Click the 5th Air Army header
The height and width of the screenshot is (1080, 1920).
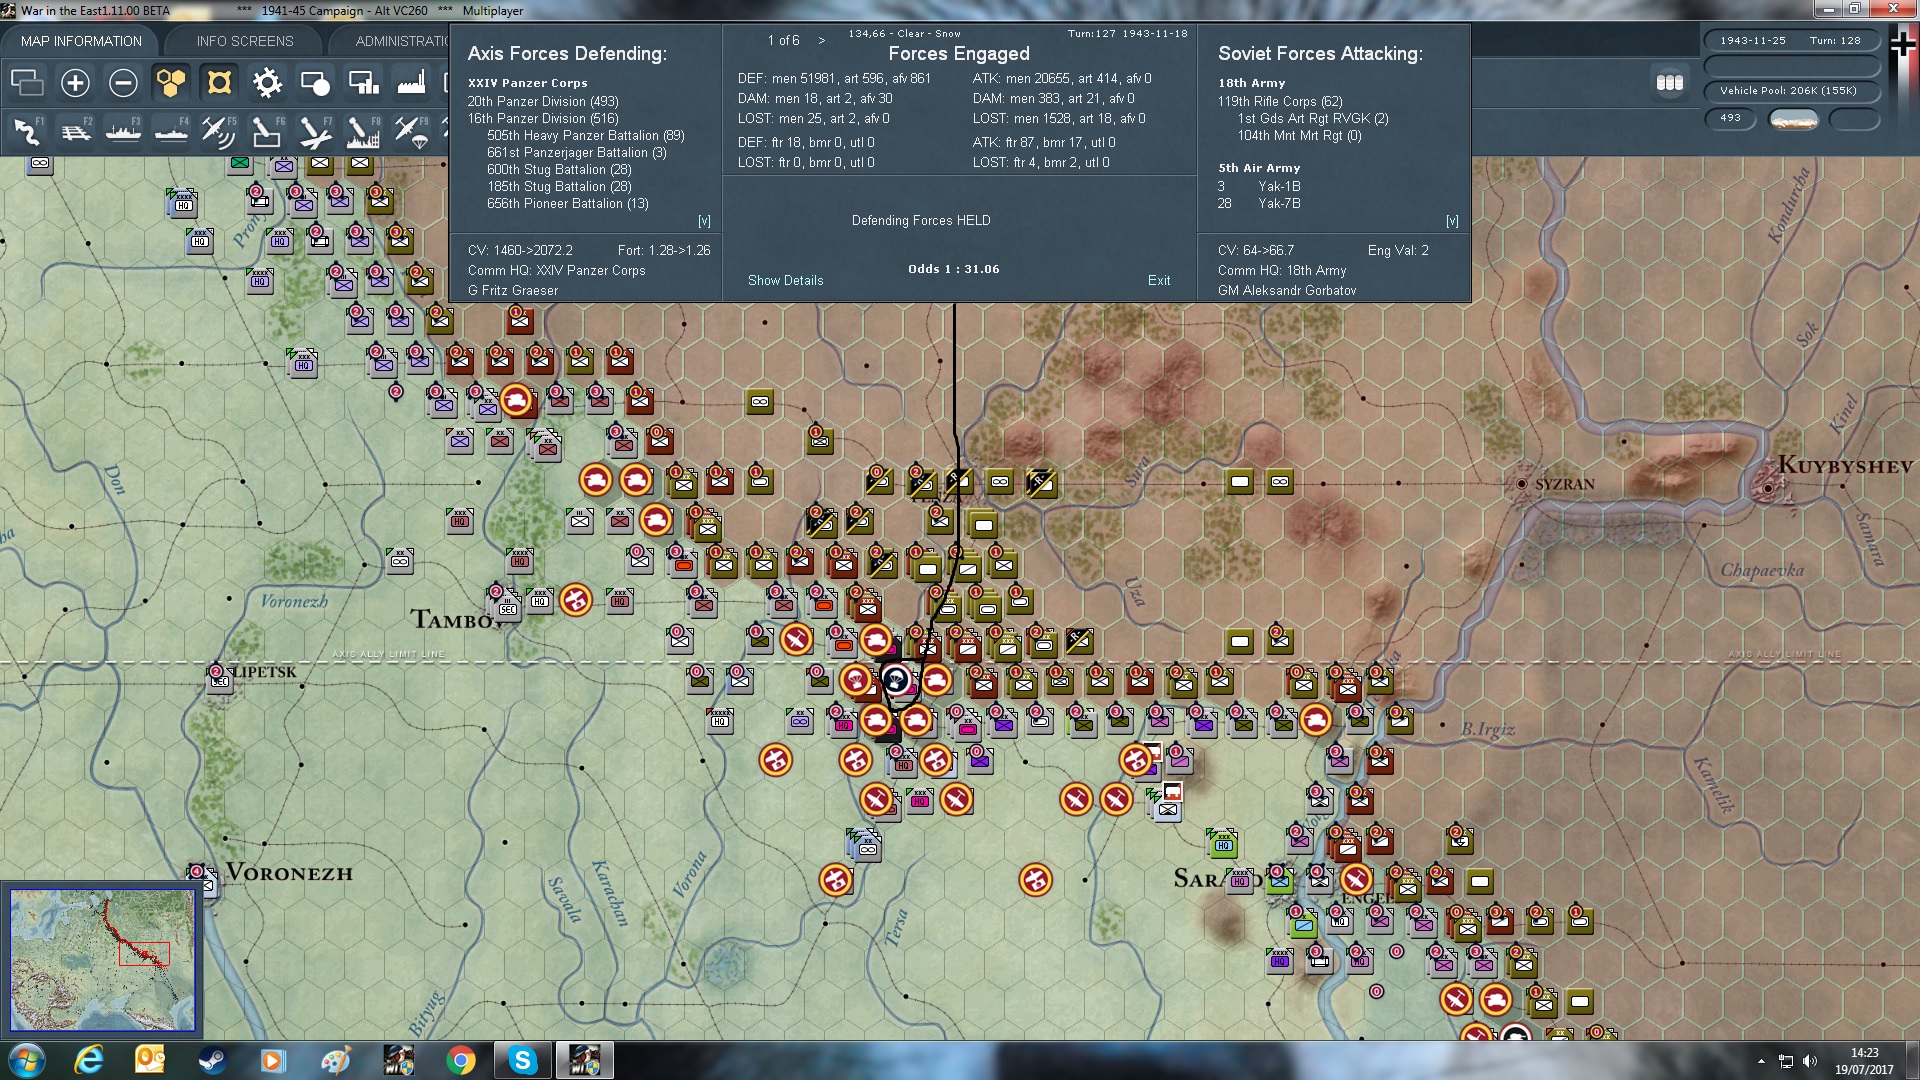[x=1259, y=168]
